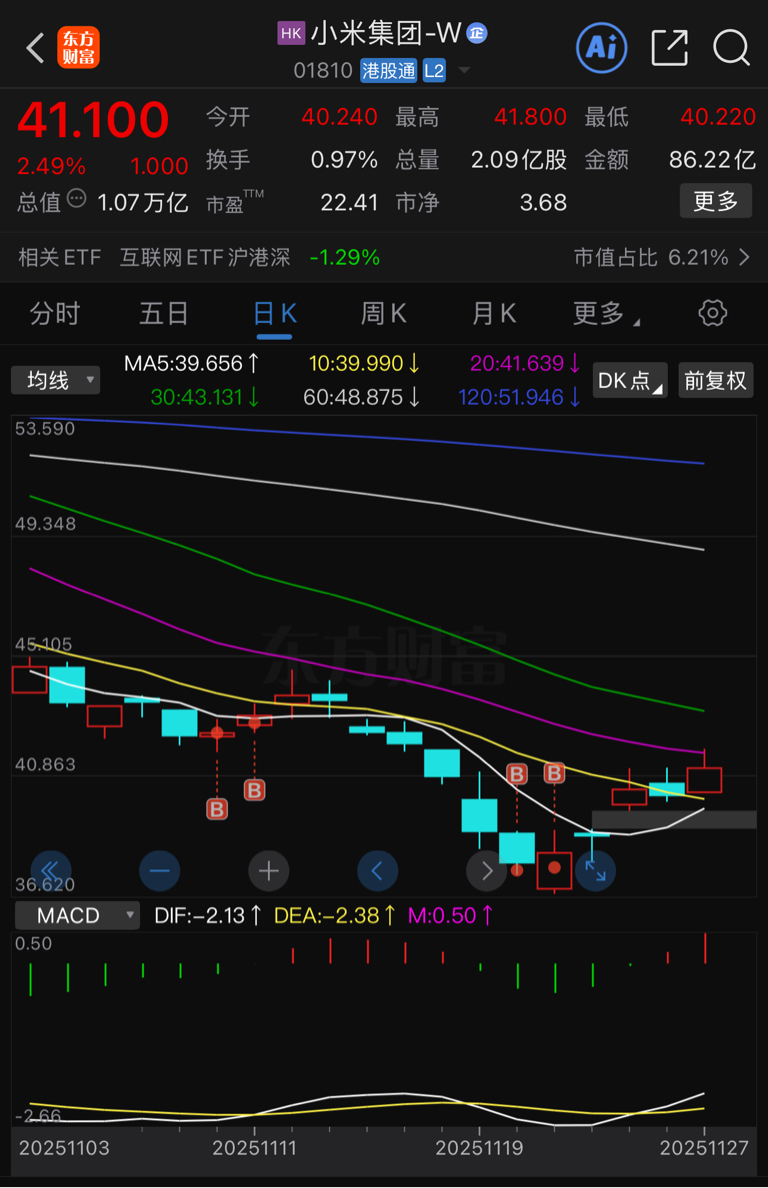
Task: Tap the 换手 0.97% value
Action: pos(344,160)
